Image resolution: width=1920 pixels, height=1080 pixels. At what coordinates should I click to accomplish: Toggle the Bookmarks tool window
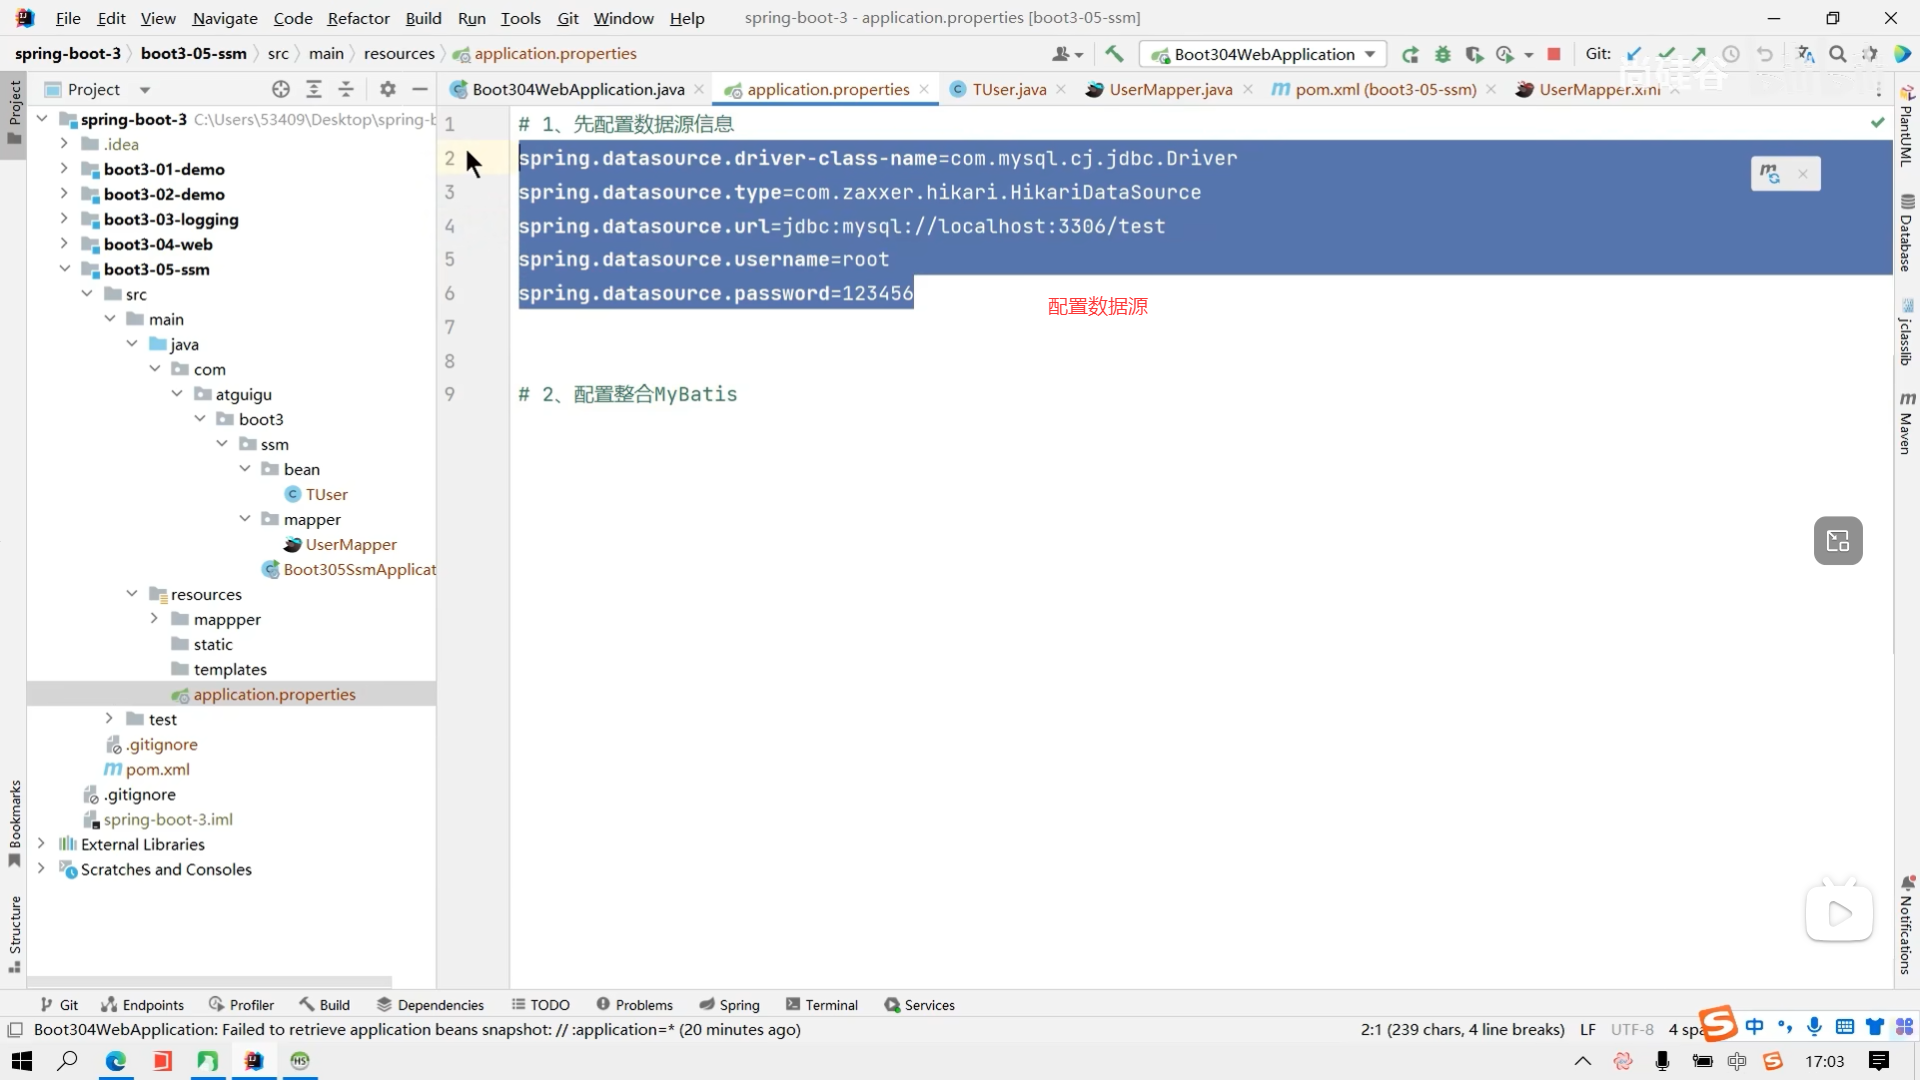click(14, 822)
